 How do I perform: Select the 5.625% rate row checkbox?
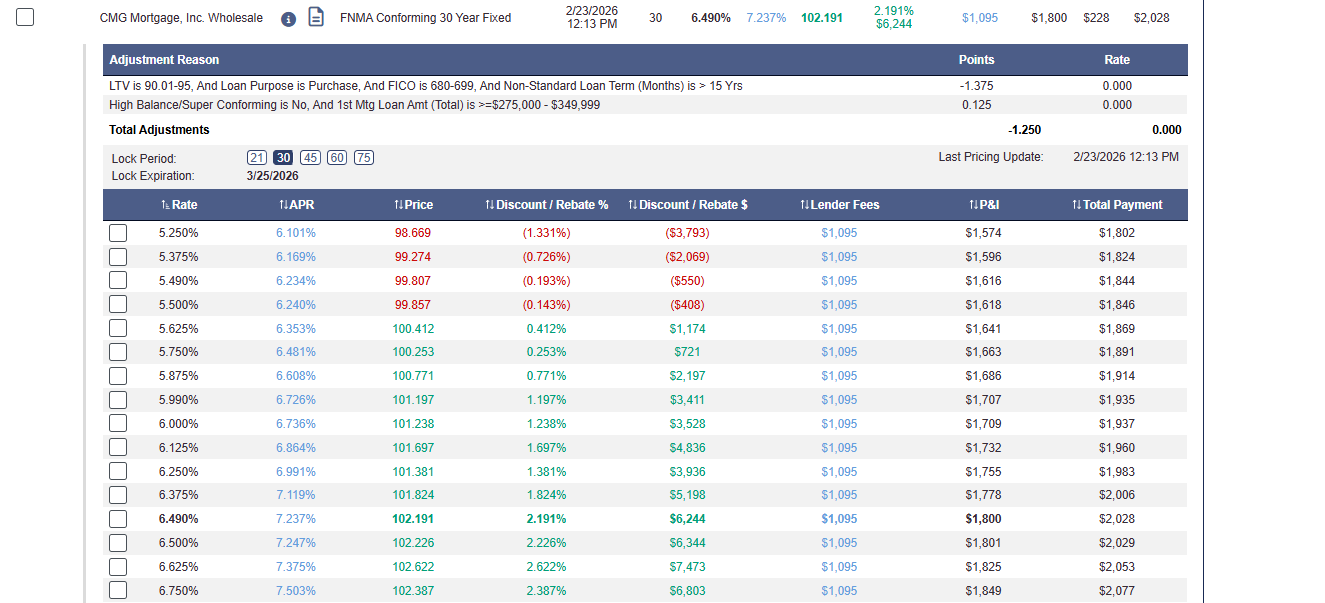tap(118, 328)
